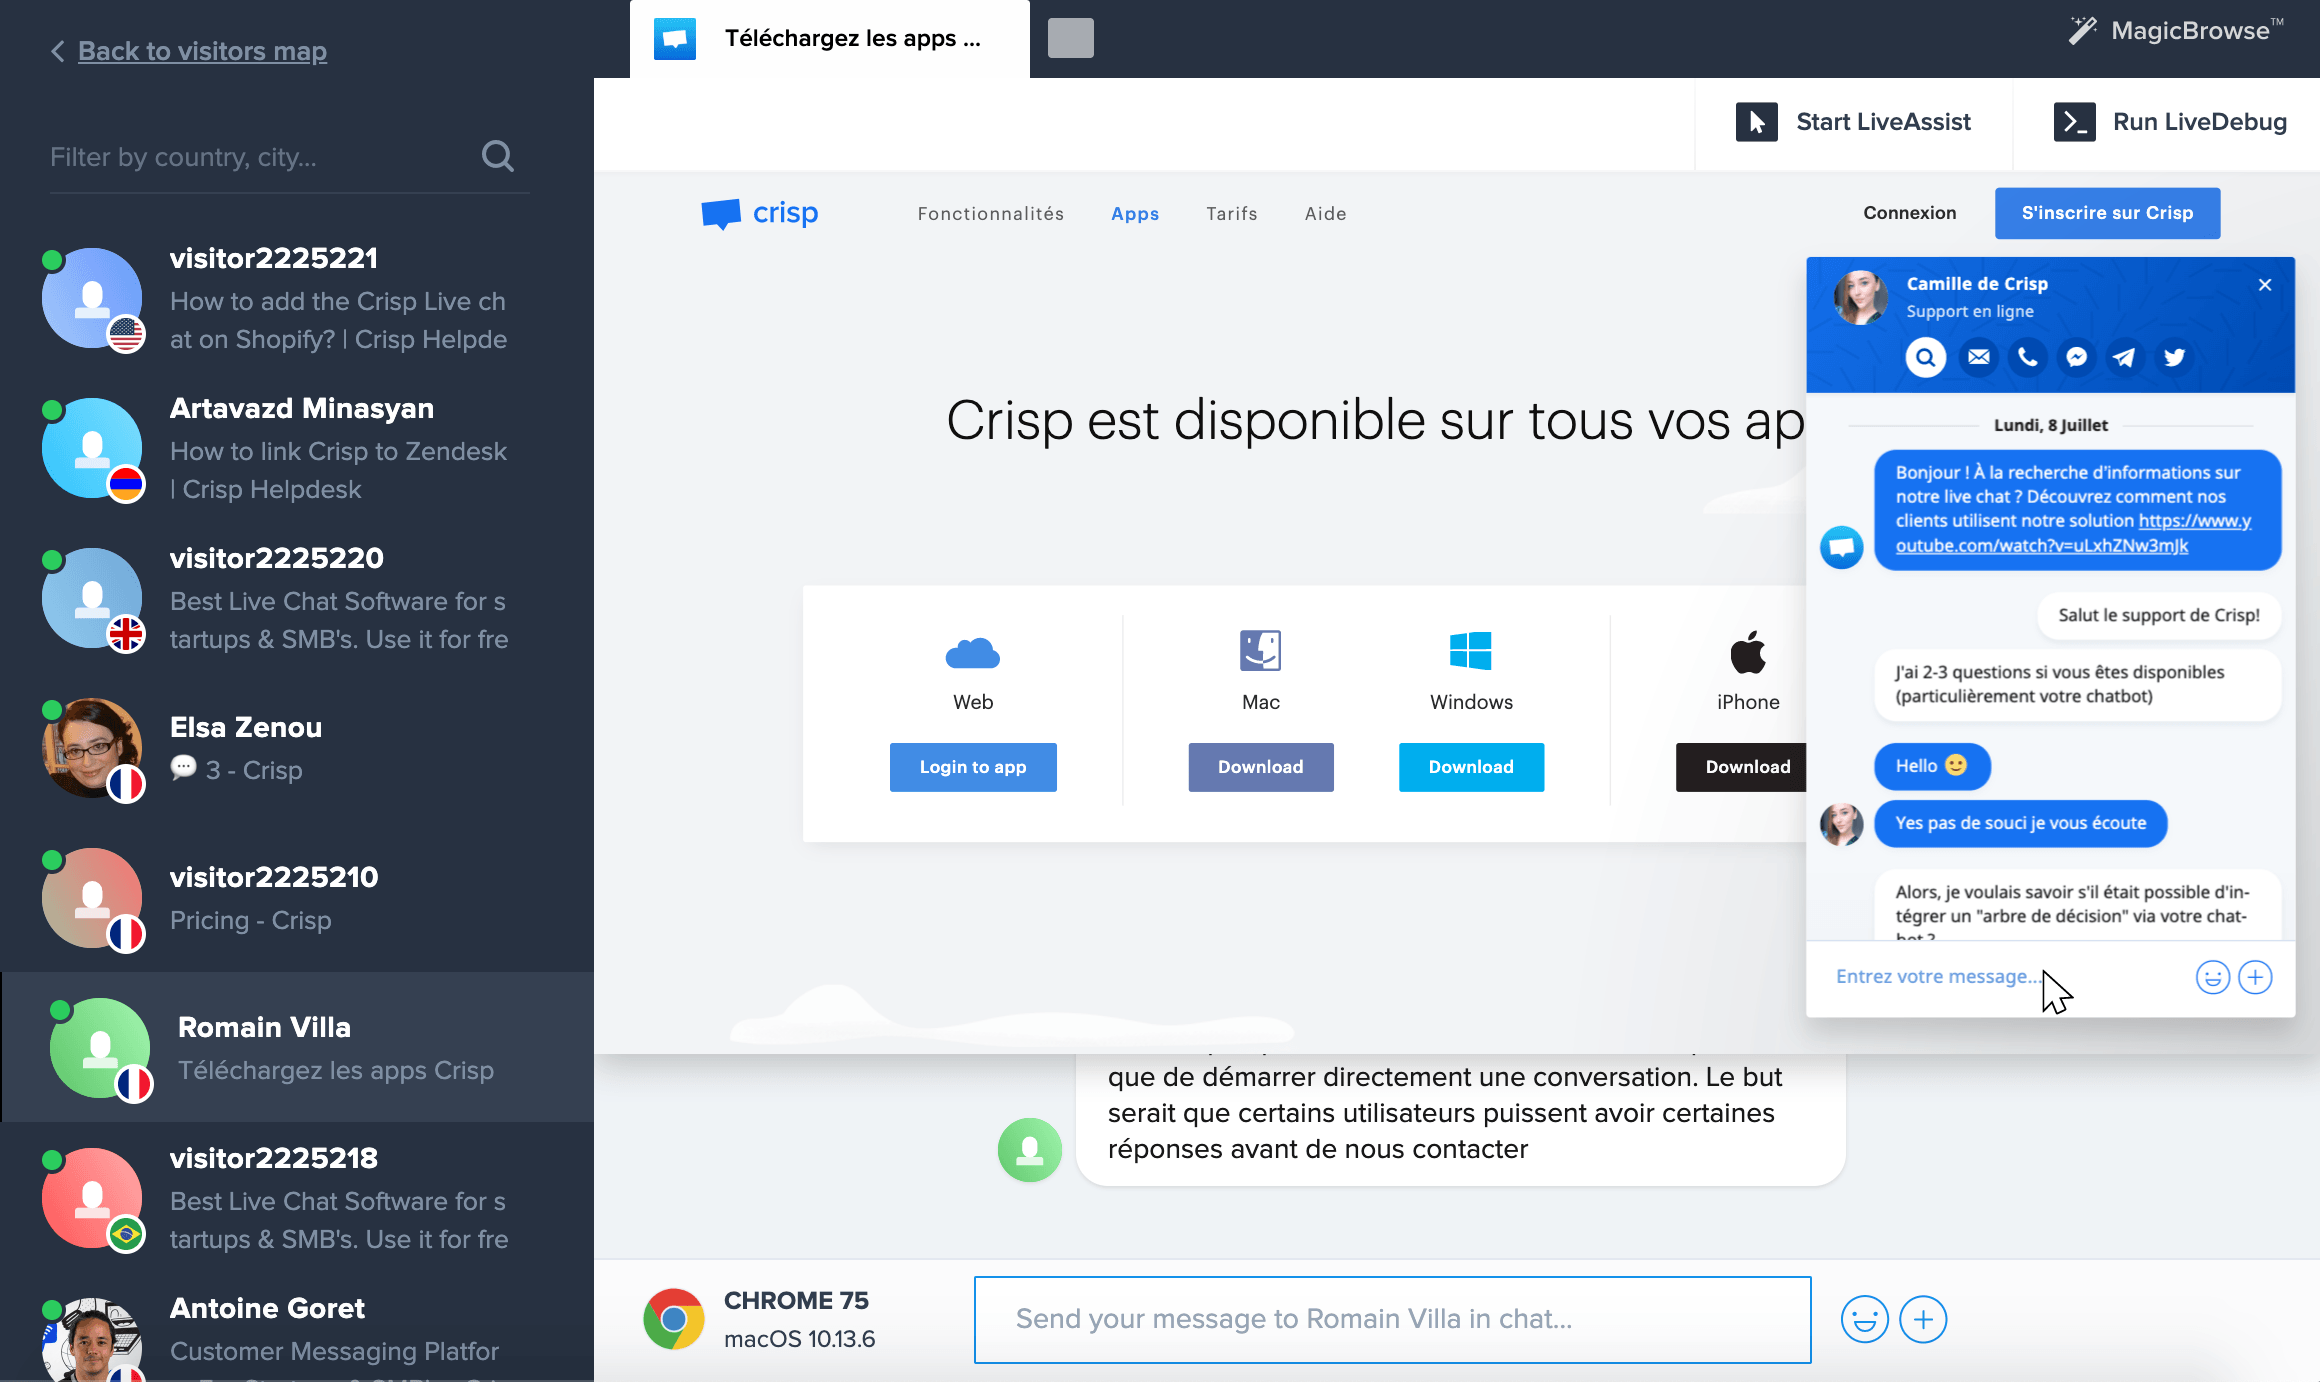Click the CHROME 75 browser label

pos(796,1300)
